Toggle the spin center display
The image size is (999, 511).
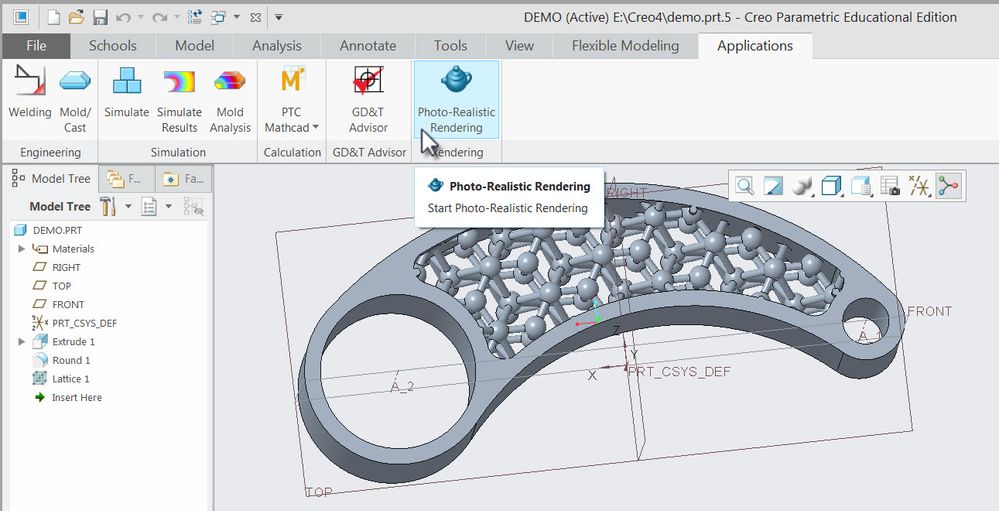coord(949,185)
